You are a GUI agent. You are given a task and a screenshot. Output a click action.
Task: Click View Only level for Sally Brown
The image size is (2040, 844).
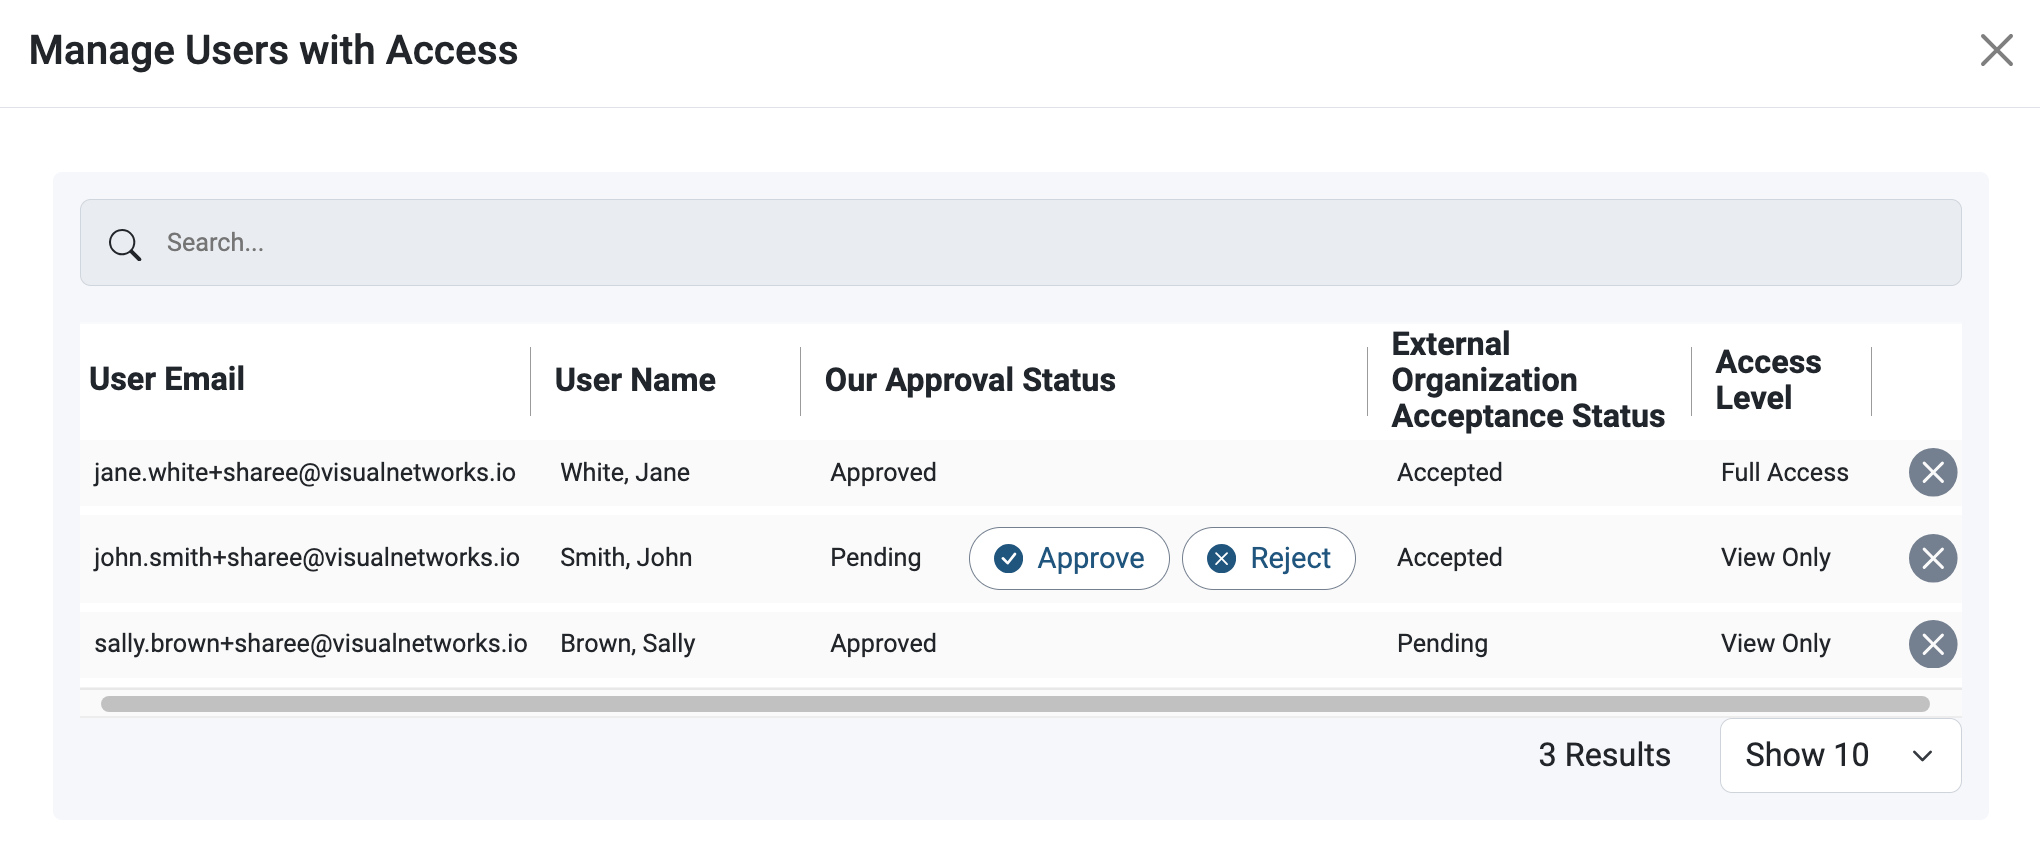1775,643
